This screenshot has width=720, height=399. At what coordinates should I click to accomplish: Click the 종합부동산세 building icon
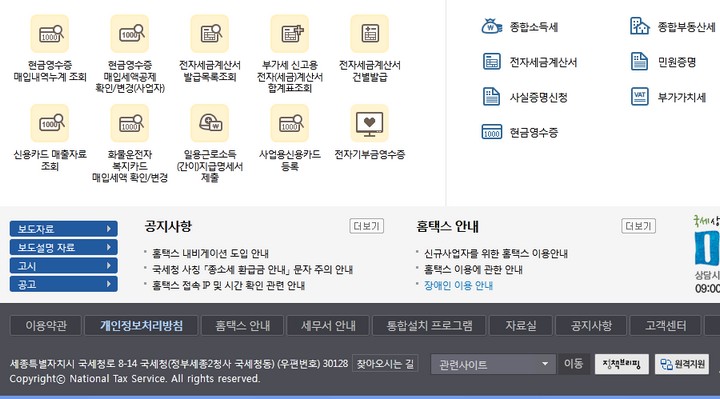pyautogui.click(x=639, y=26)
